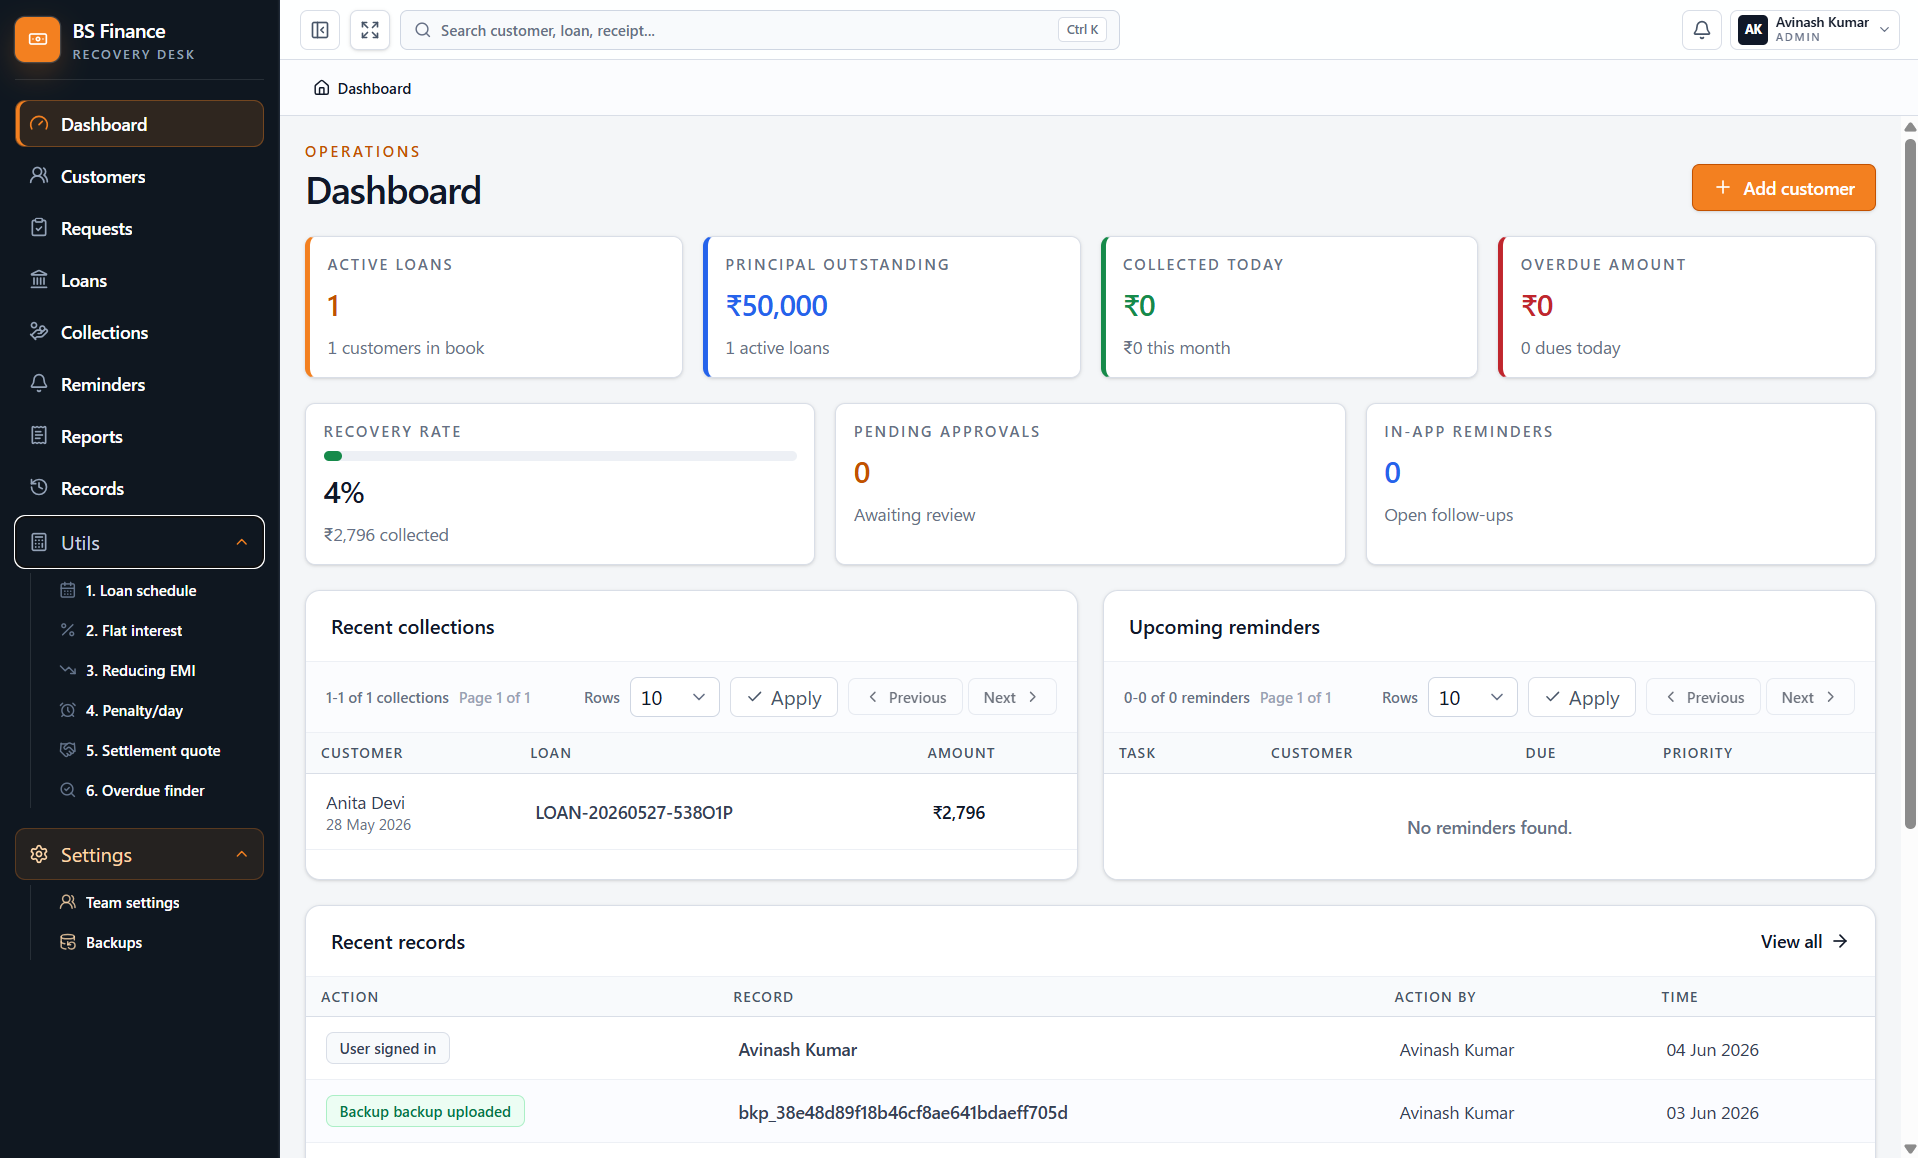Open Rows dropdown in Recent collections

click(674, 697)
